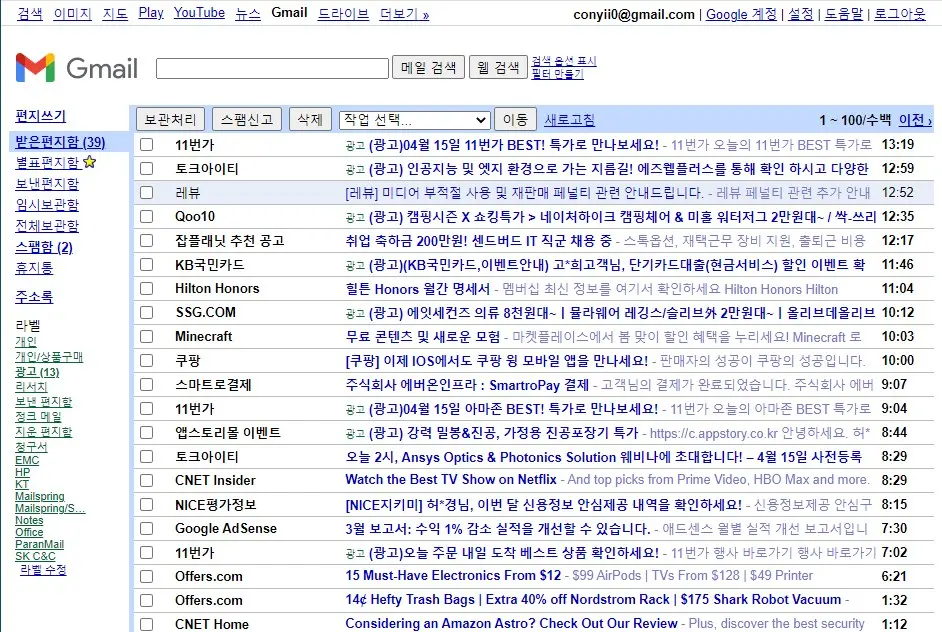Image resolution: width=942 pixels, height=632 pixels.
Task: Tick the CNET Insider email checkbox
Action: (147, 481)
